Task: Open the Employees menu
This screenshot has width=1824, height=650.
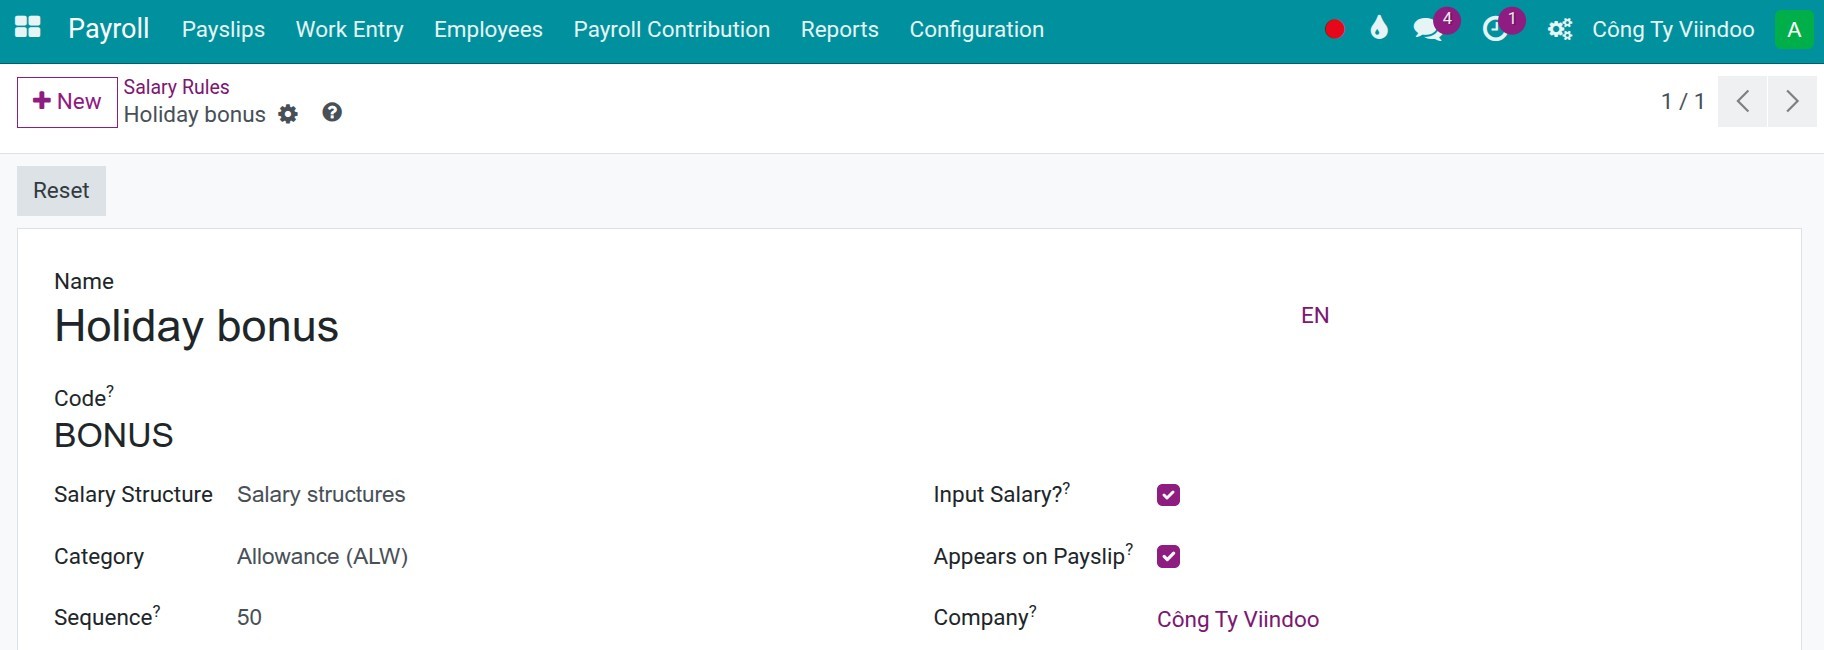Action: pyautogui.click(x=488, y=29)
